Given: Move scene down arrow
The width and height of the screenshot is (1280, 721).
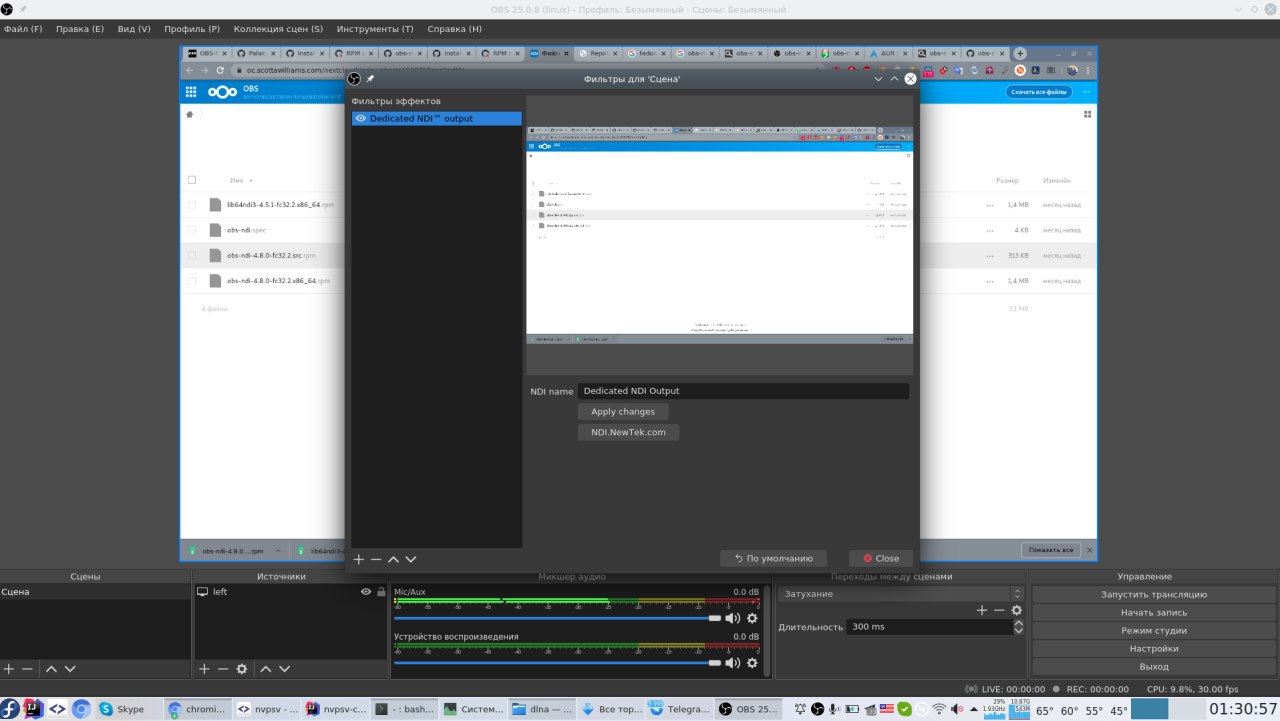Looking at the screenshot, I should (69, 669).
